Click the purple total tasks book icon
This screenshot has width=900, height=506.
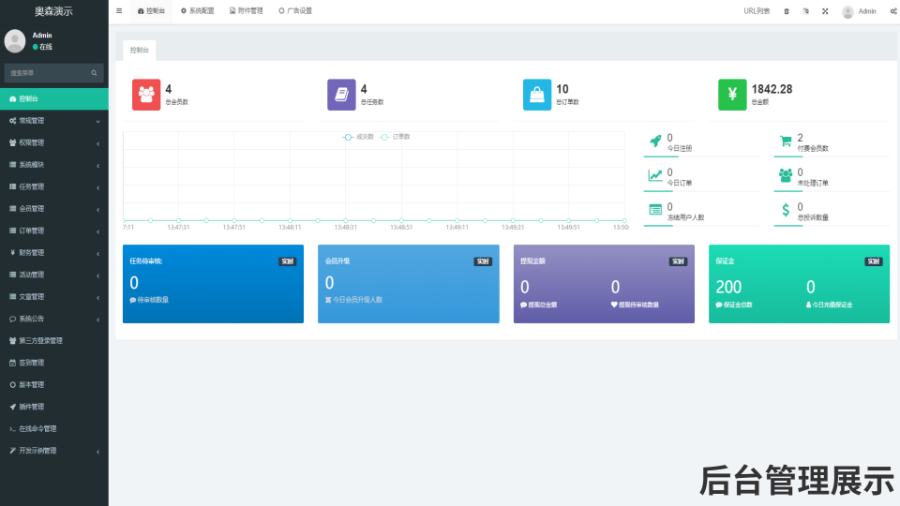tap(342, 95)
